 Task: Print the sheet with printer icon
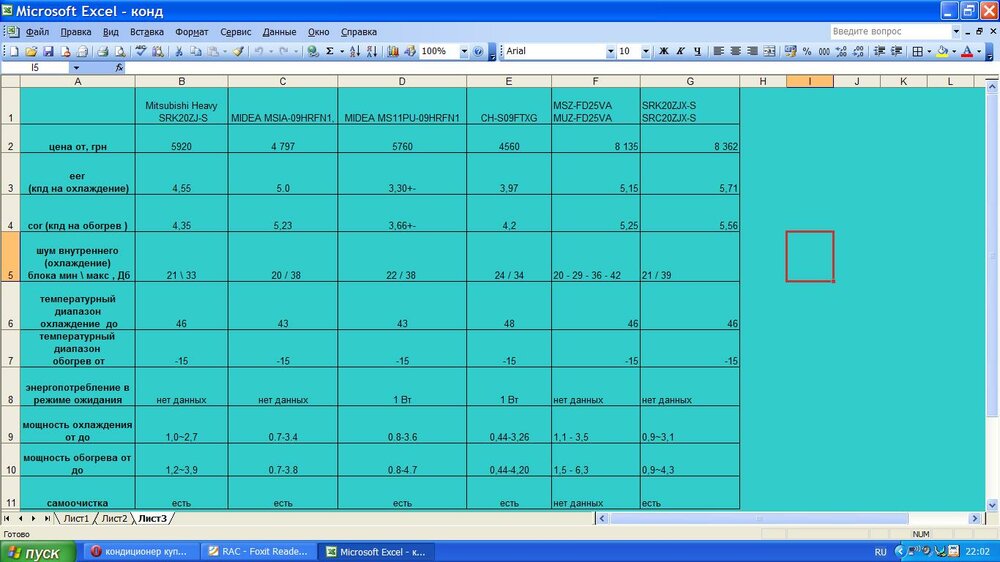[103, 52]
